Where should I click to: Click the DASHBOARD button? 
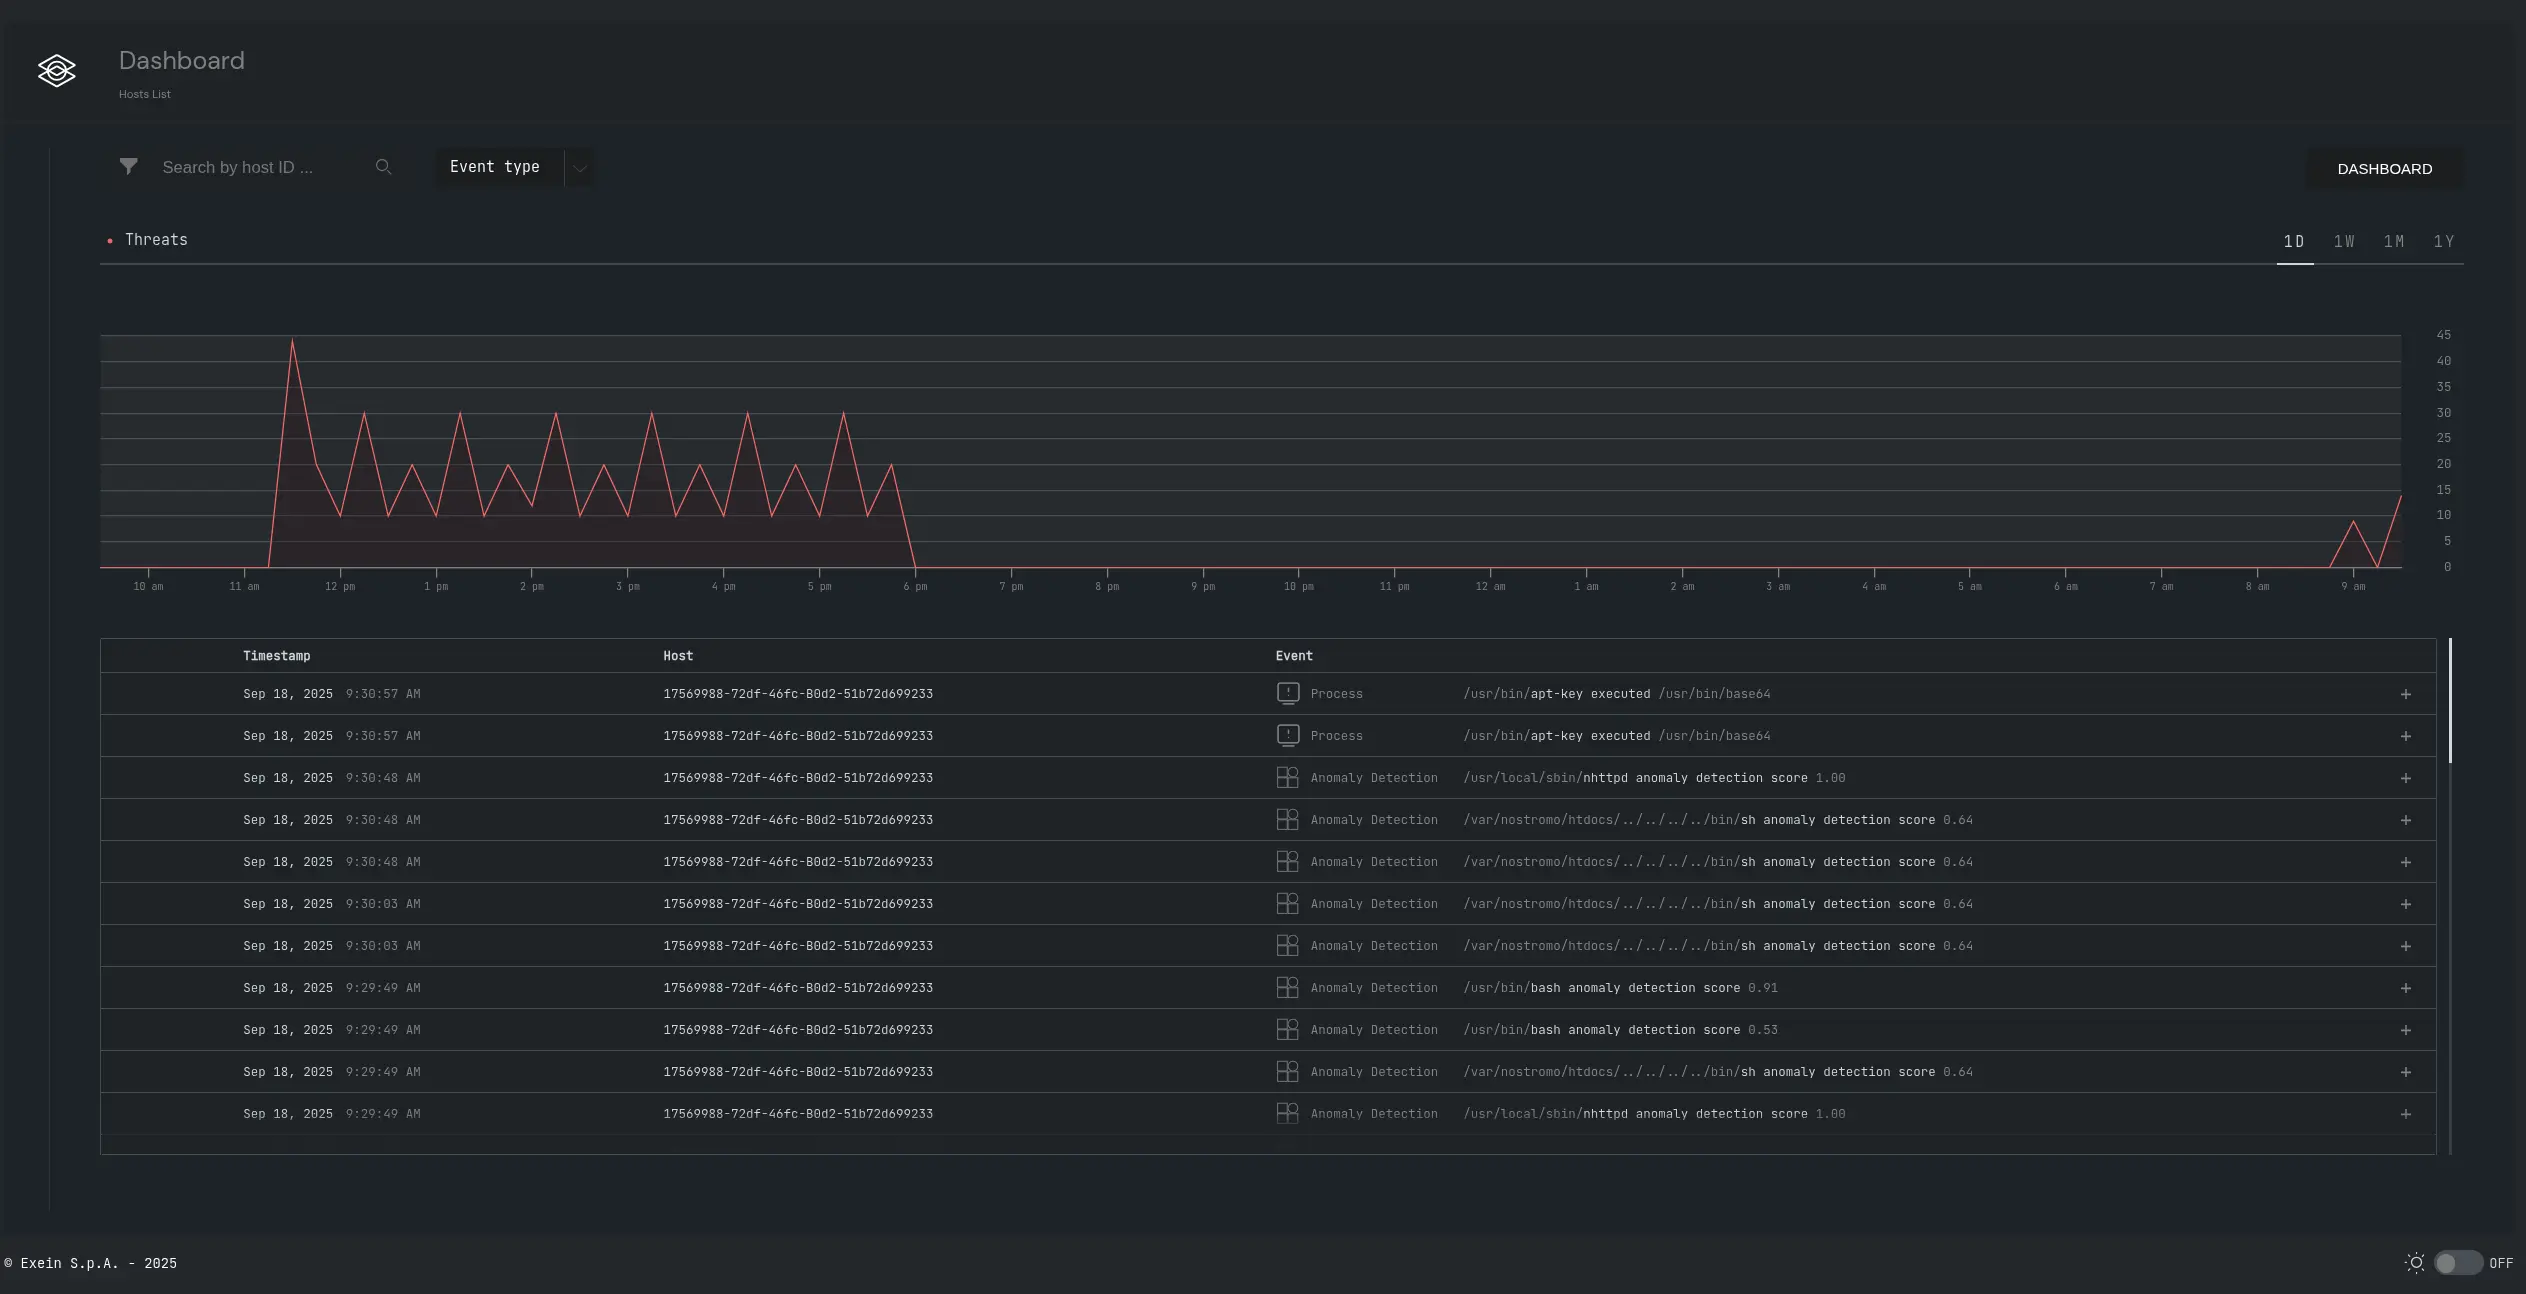pyautogui.click(x=2384, y=169)
